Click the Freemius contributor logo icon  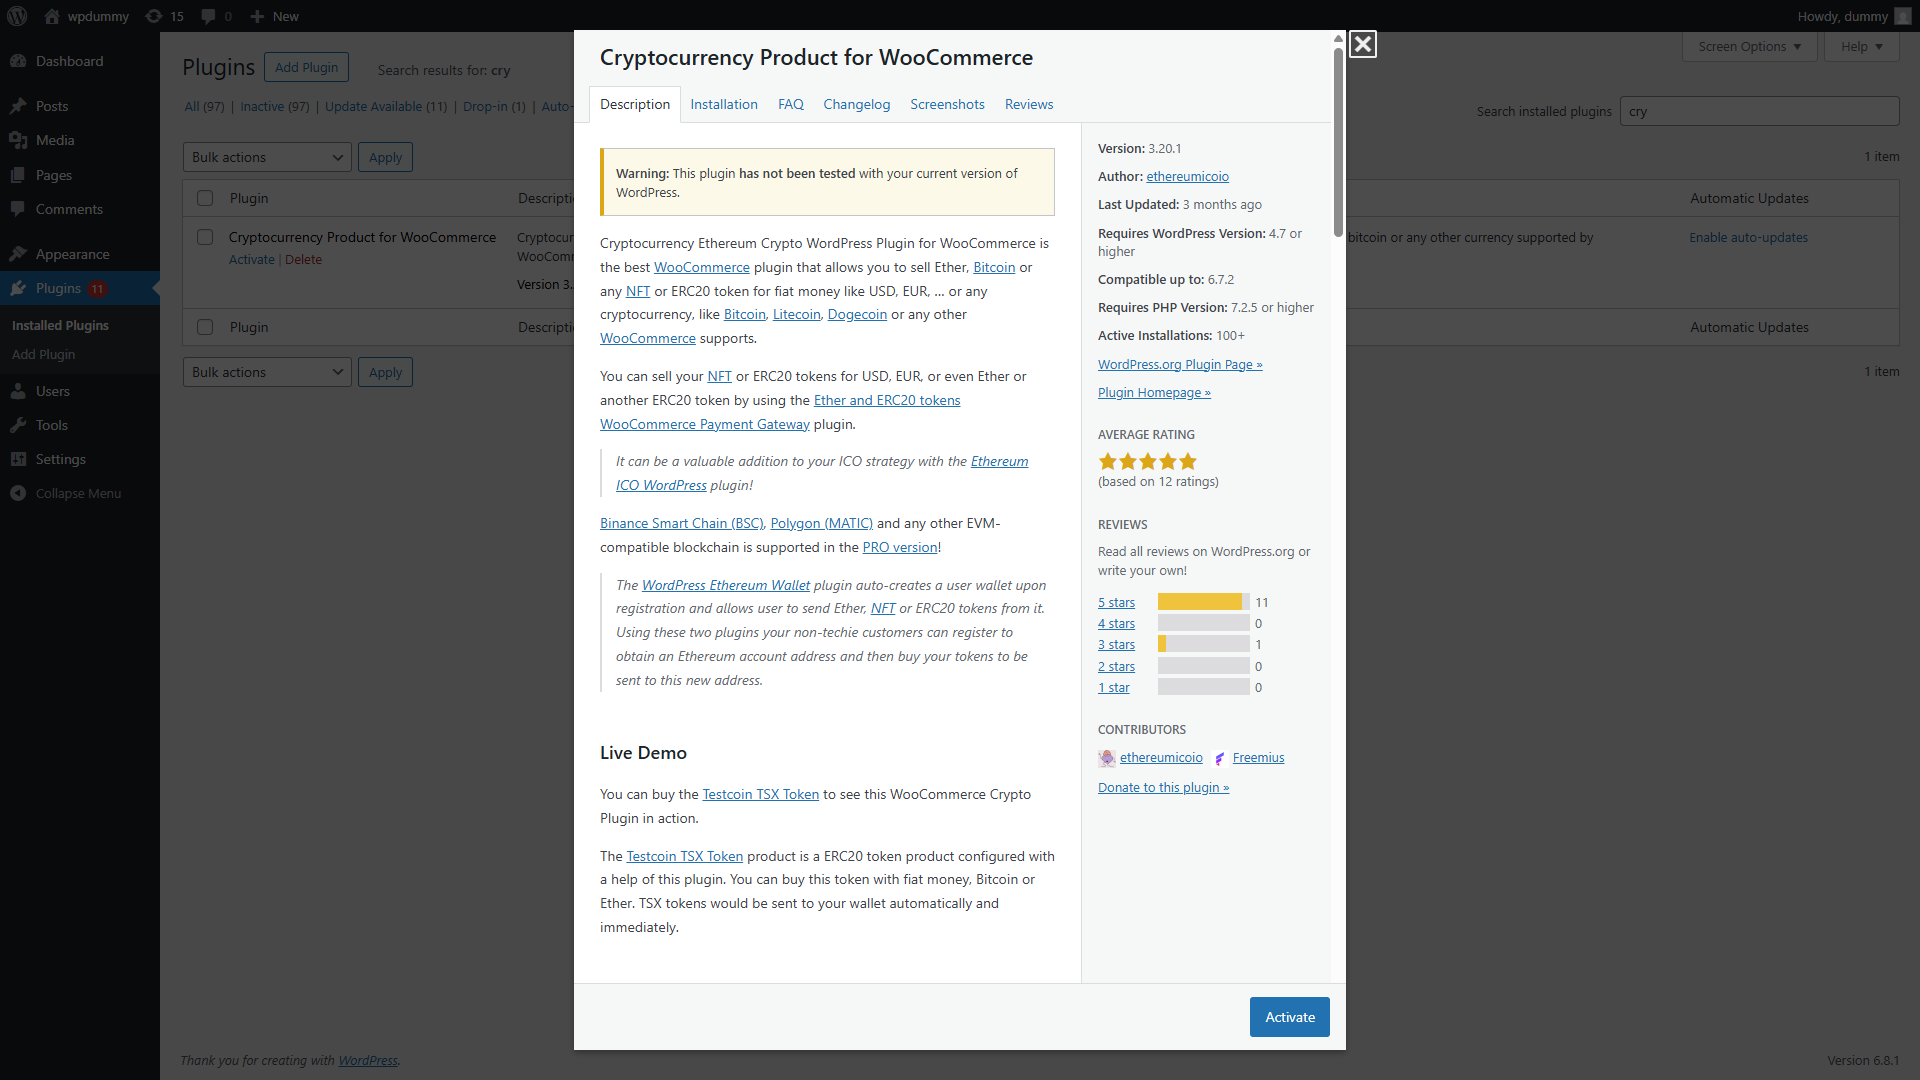point(1220,758)
